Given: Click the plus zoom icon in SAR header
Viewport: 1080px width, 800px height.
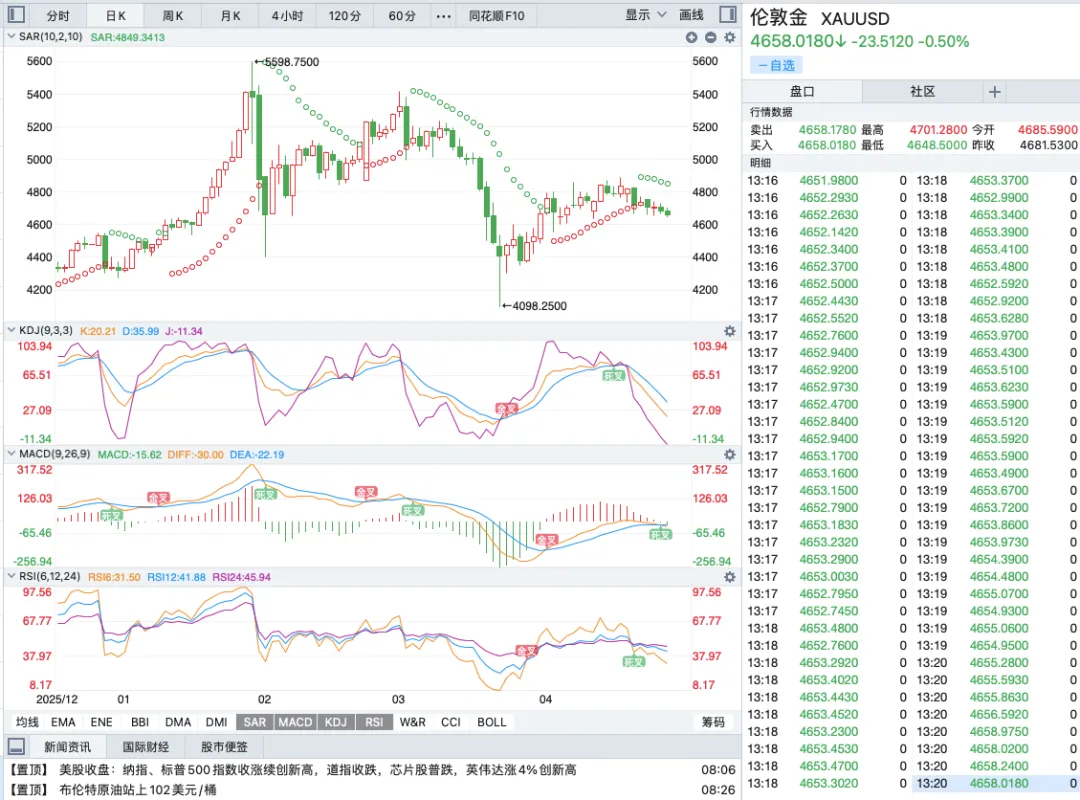Looking at the screenshot, I should [692, 37].
